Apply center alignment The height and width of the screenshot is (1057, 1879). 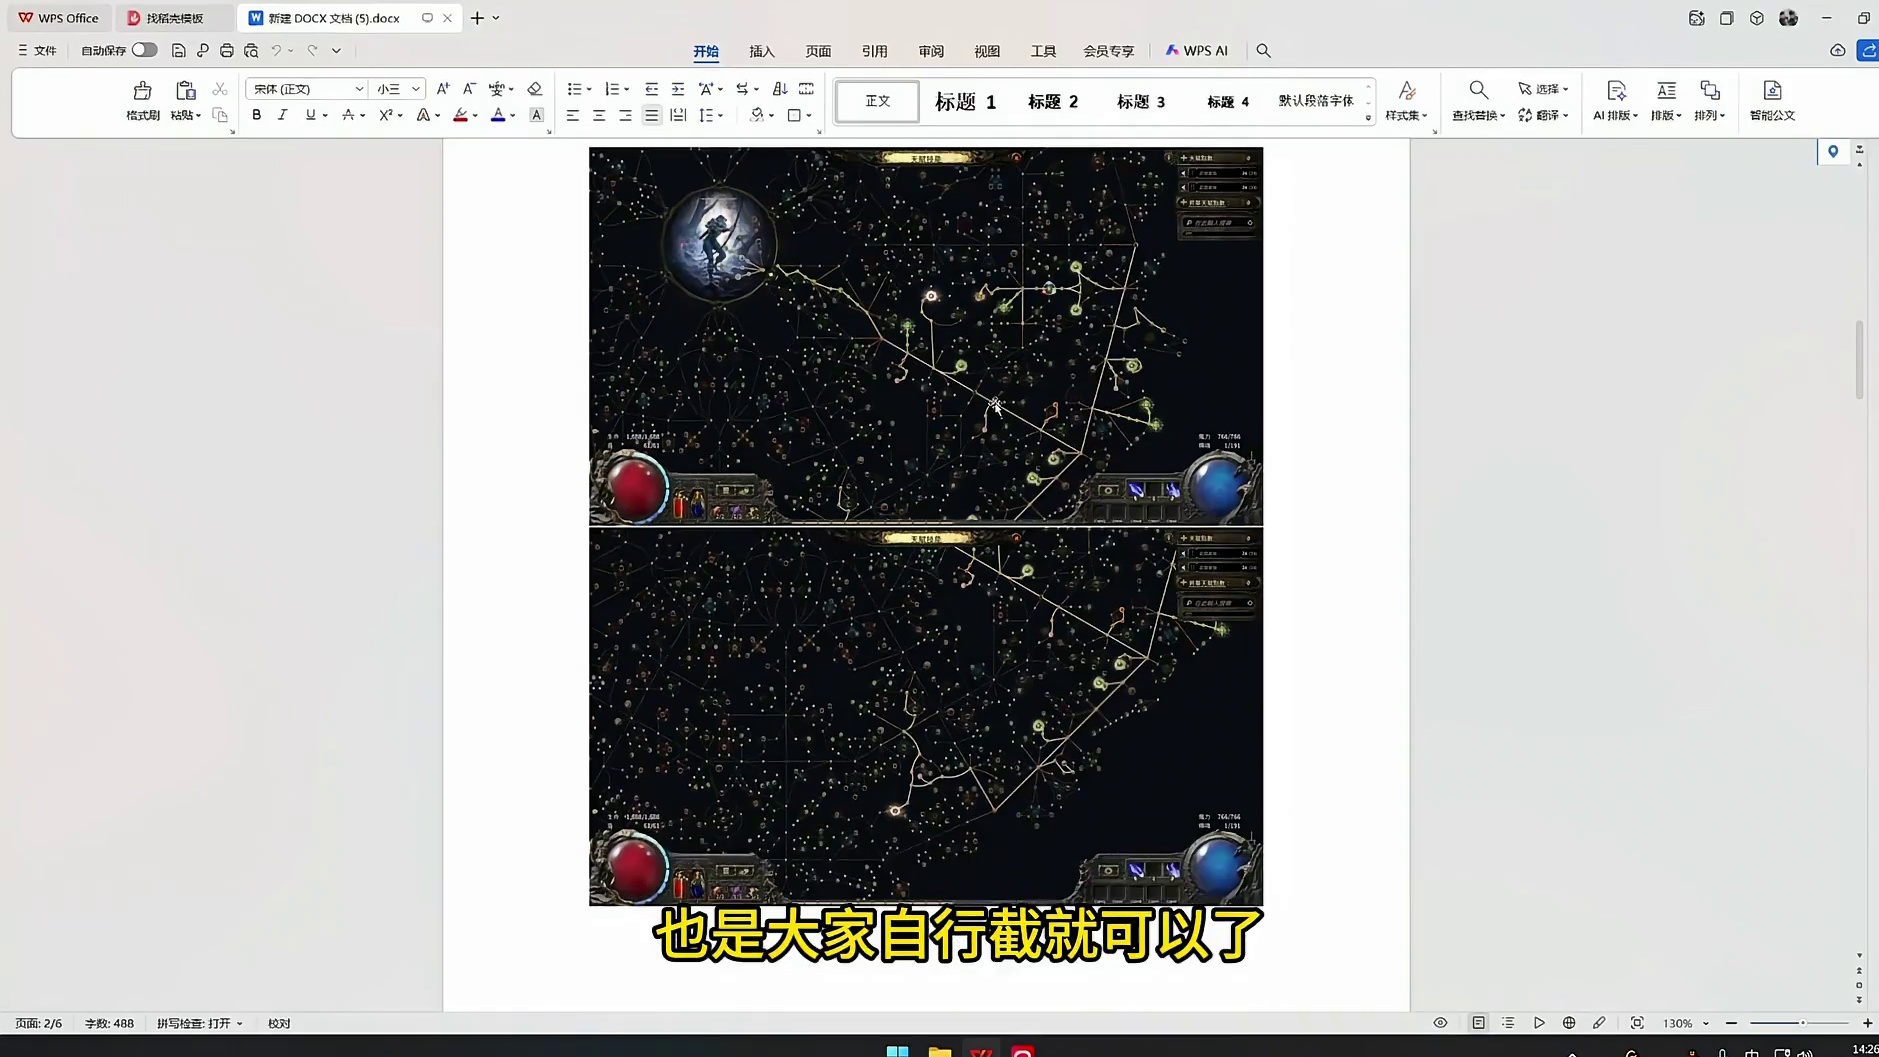(x=598, y=115)
